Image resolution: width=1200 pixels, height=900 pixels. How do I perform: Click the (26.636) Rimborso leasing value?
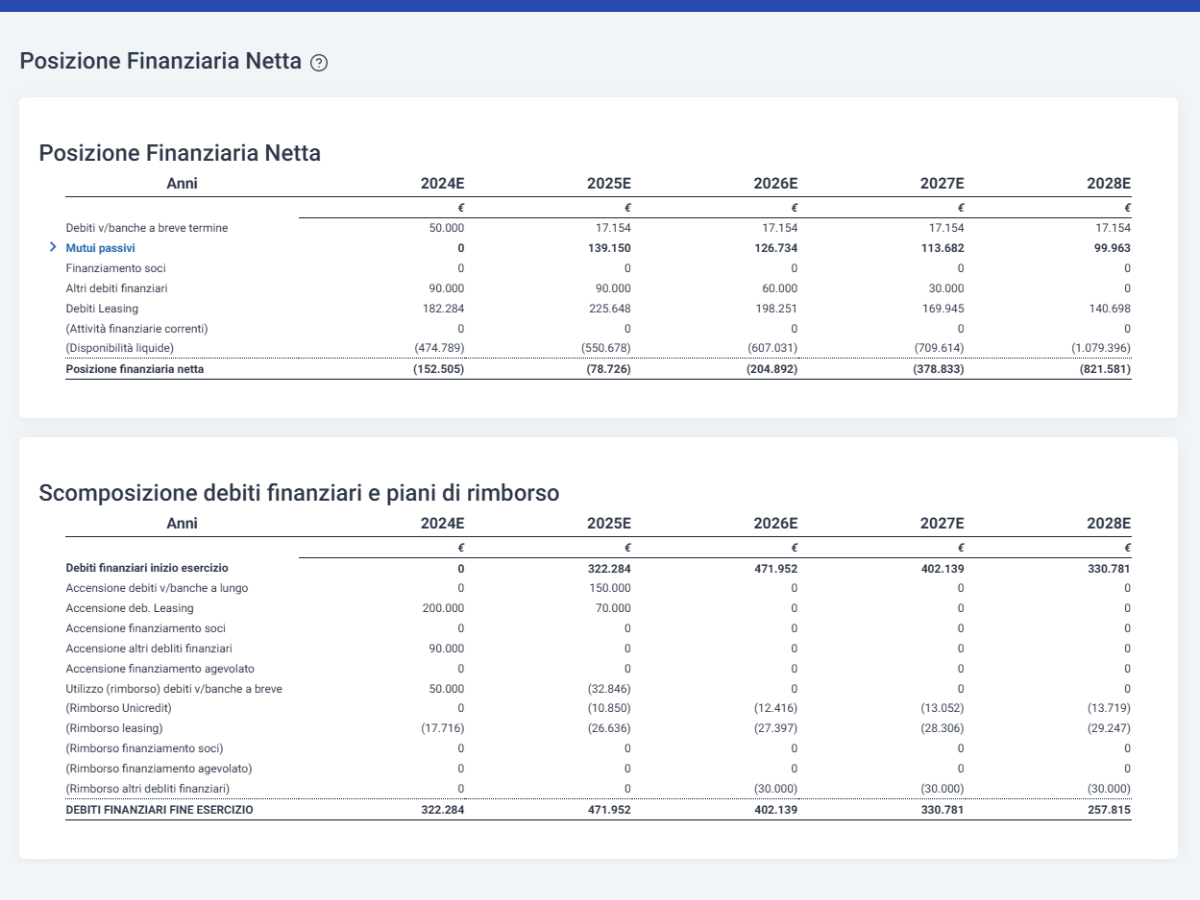[609, 728]
